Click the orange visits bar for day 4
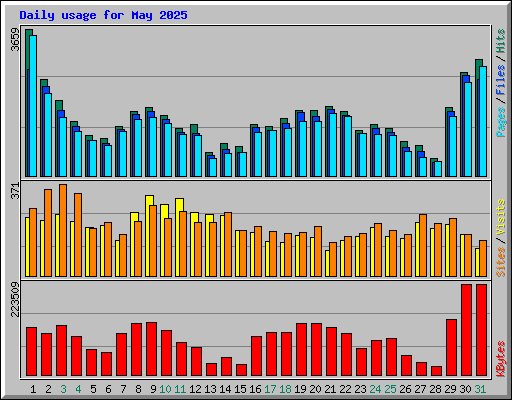The height and width of the screenshot is (400, 512). (x=78, y=235)
